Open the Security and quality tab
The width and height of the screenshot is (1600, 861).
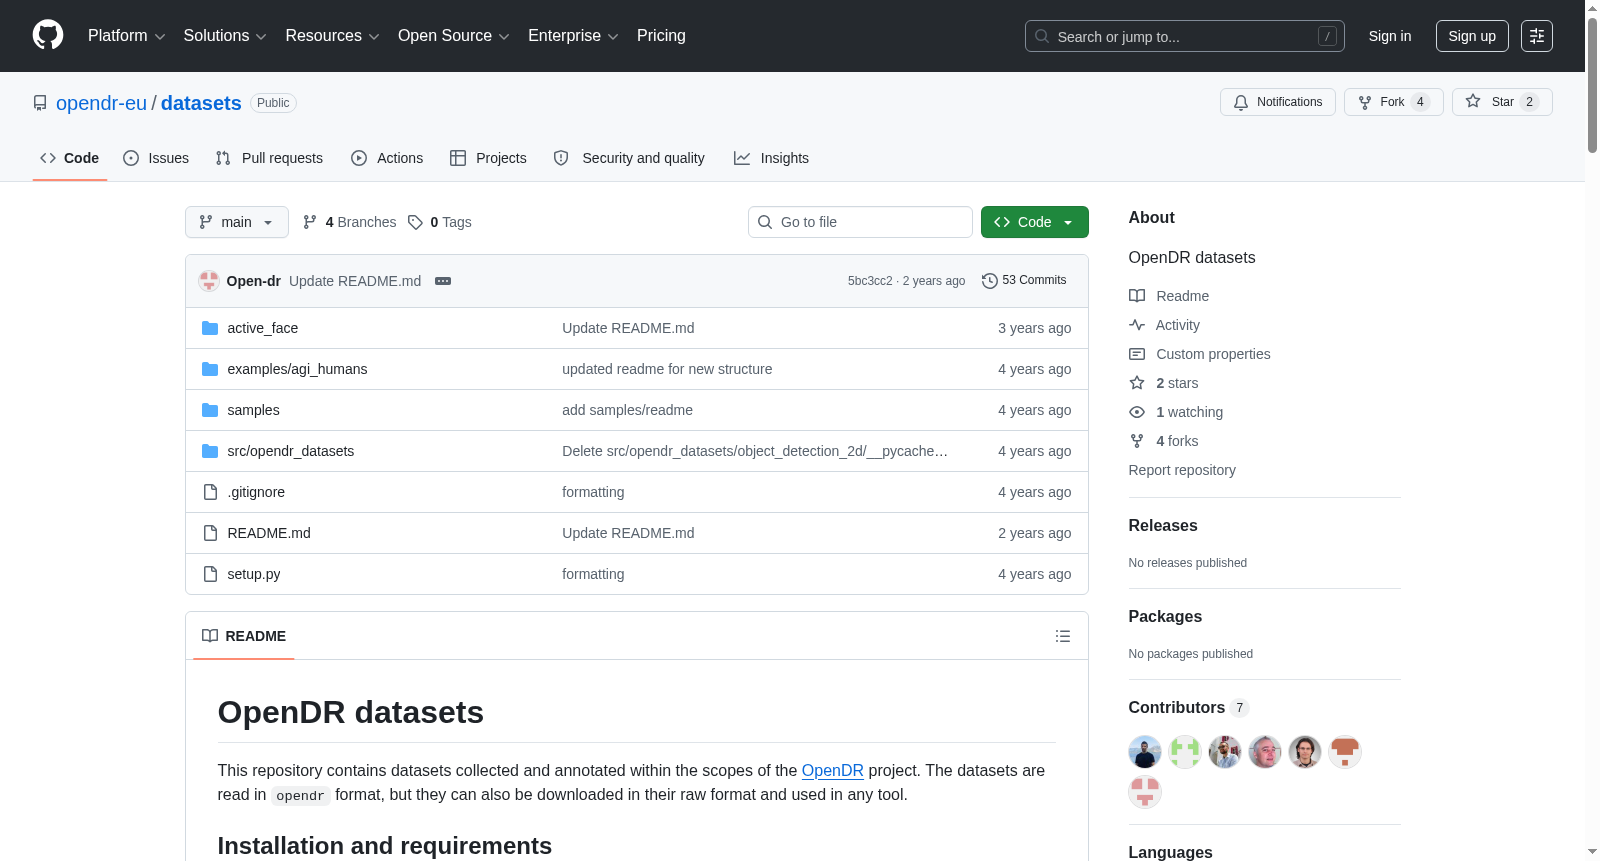(629, 158)
